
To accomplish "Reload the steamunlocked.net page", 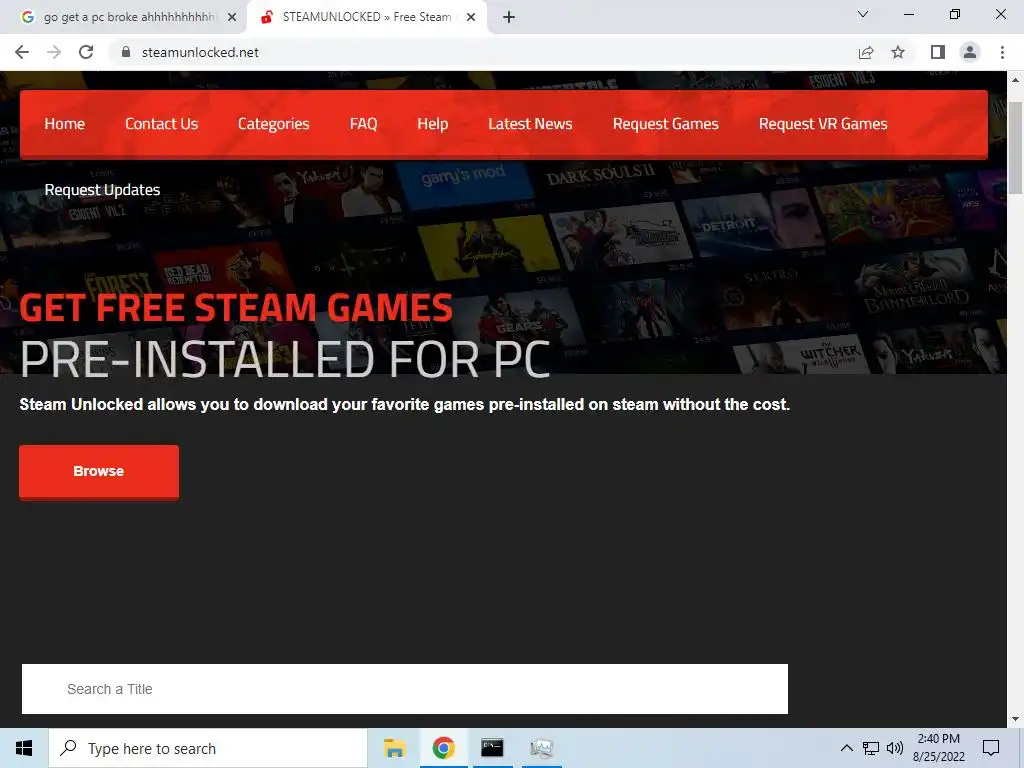I will pyautogui.click(x=86, y=52).
